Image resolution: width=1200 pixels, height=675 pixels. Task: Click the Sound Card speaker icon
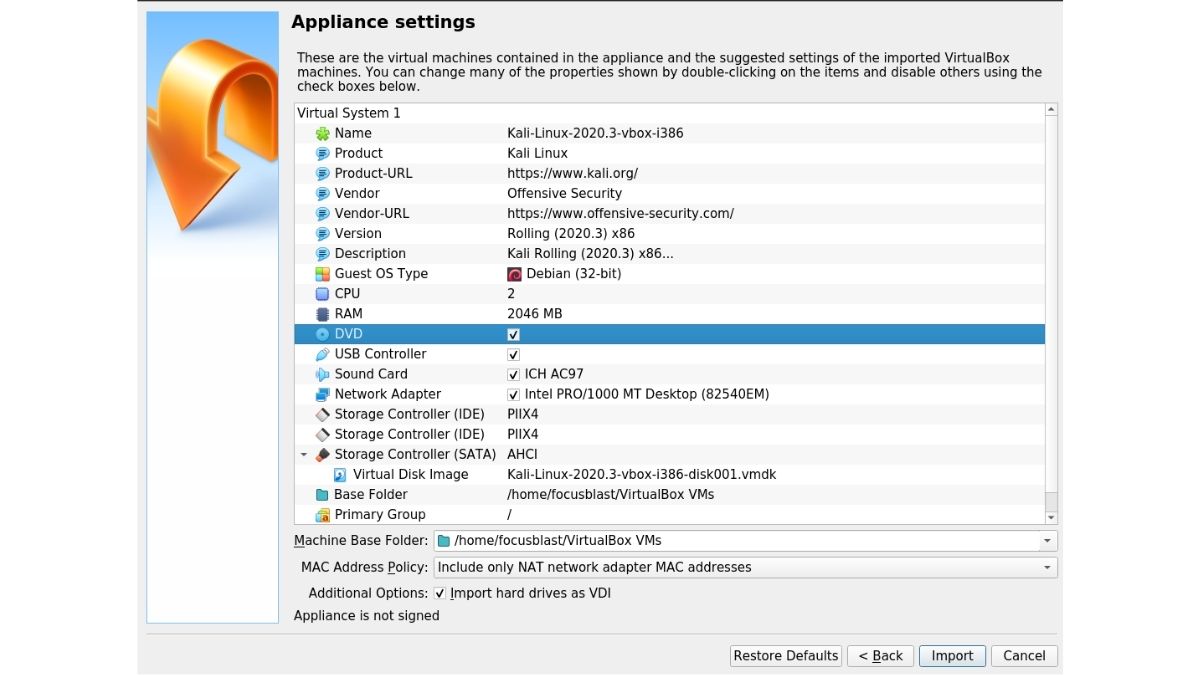322,373
